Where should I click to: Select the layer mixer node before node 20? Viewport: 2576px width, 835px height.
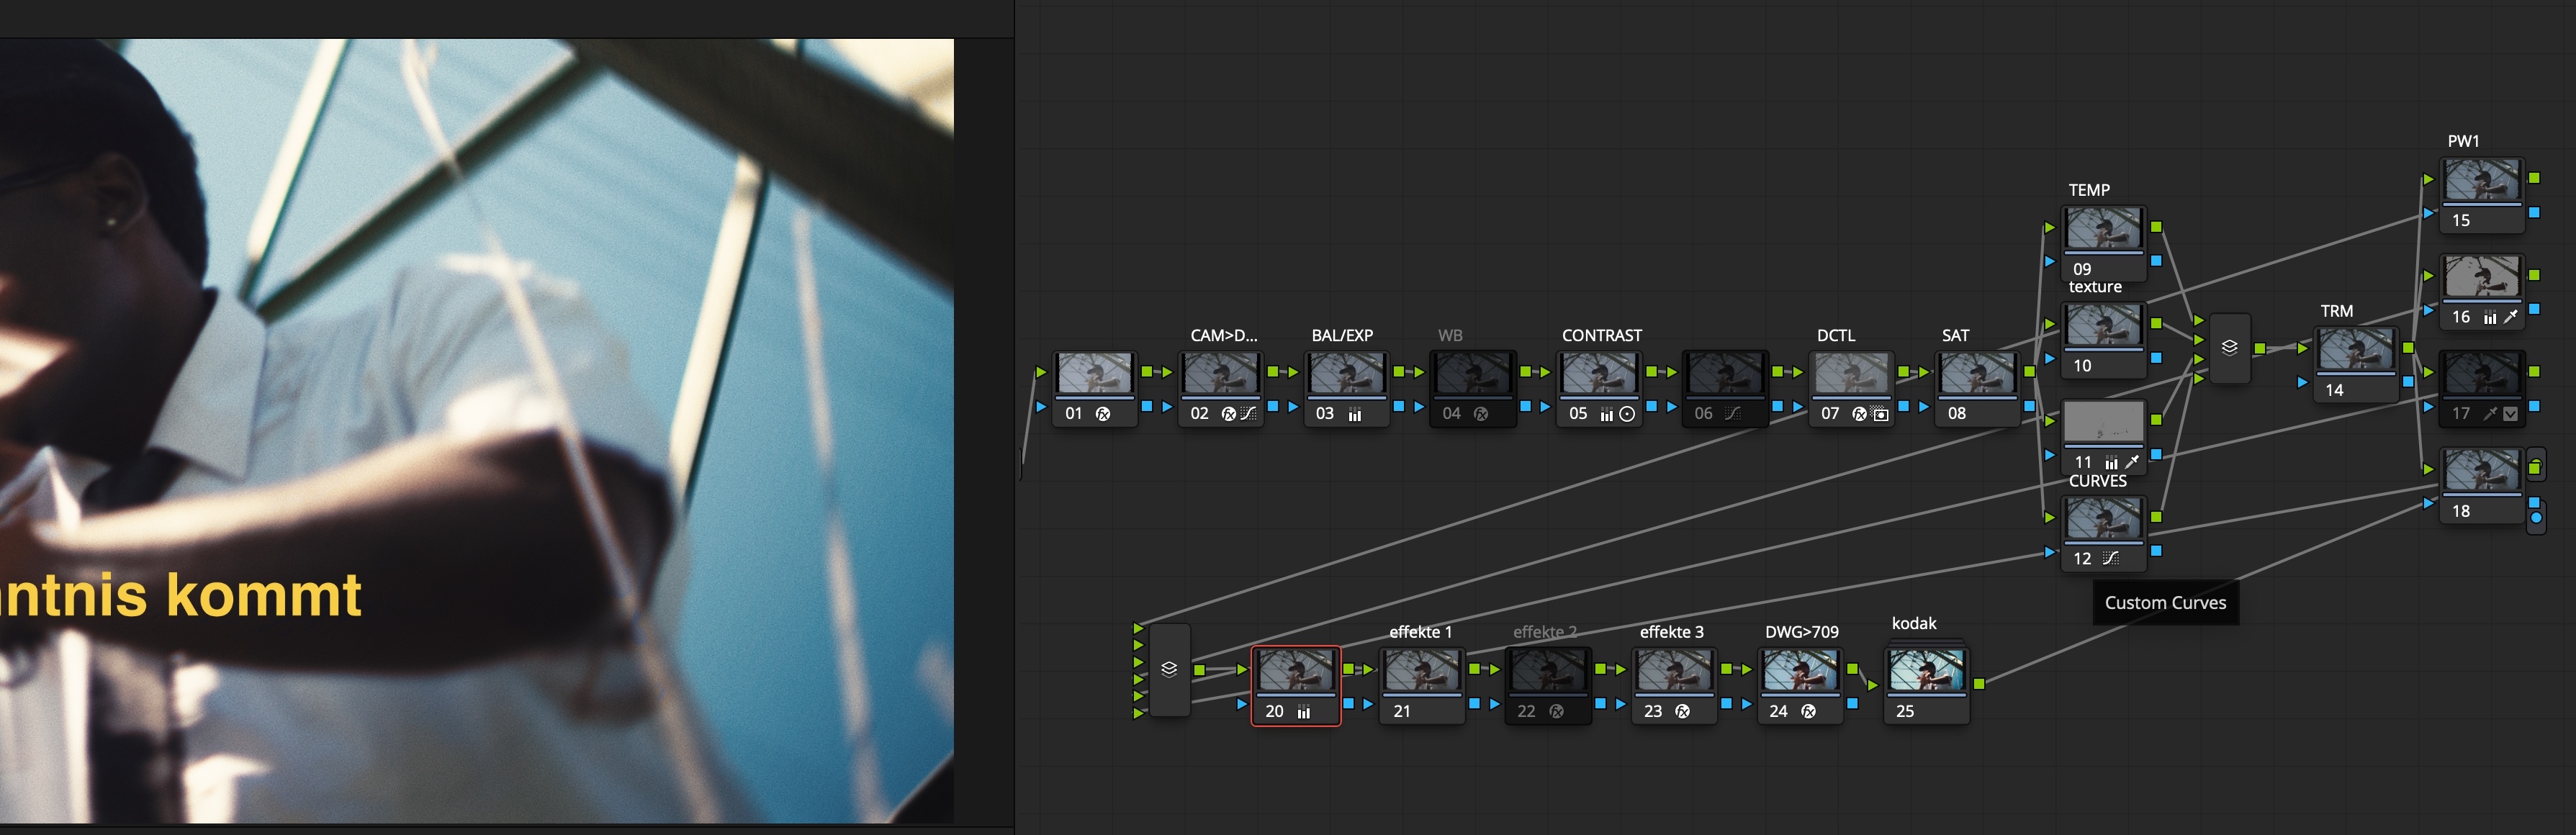point(1169,669)
